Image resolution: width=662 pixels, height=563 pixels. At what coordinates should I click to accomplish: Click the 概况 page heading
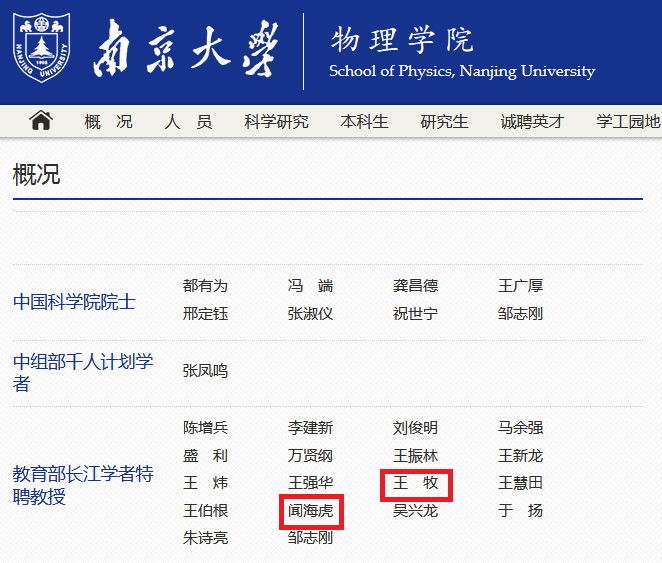coord(36,175)
